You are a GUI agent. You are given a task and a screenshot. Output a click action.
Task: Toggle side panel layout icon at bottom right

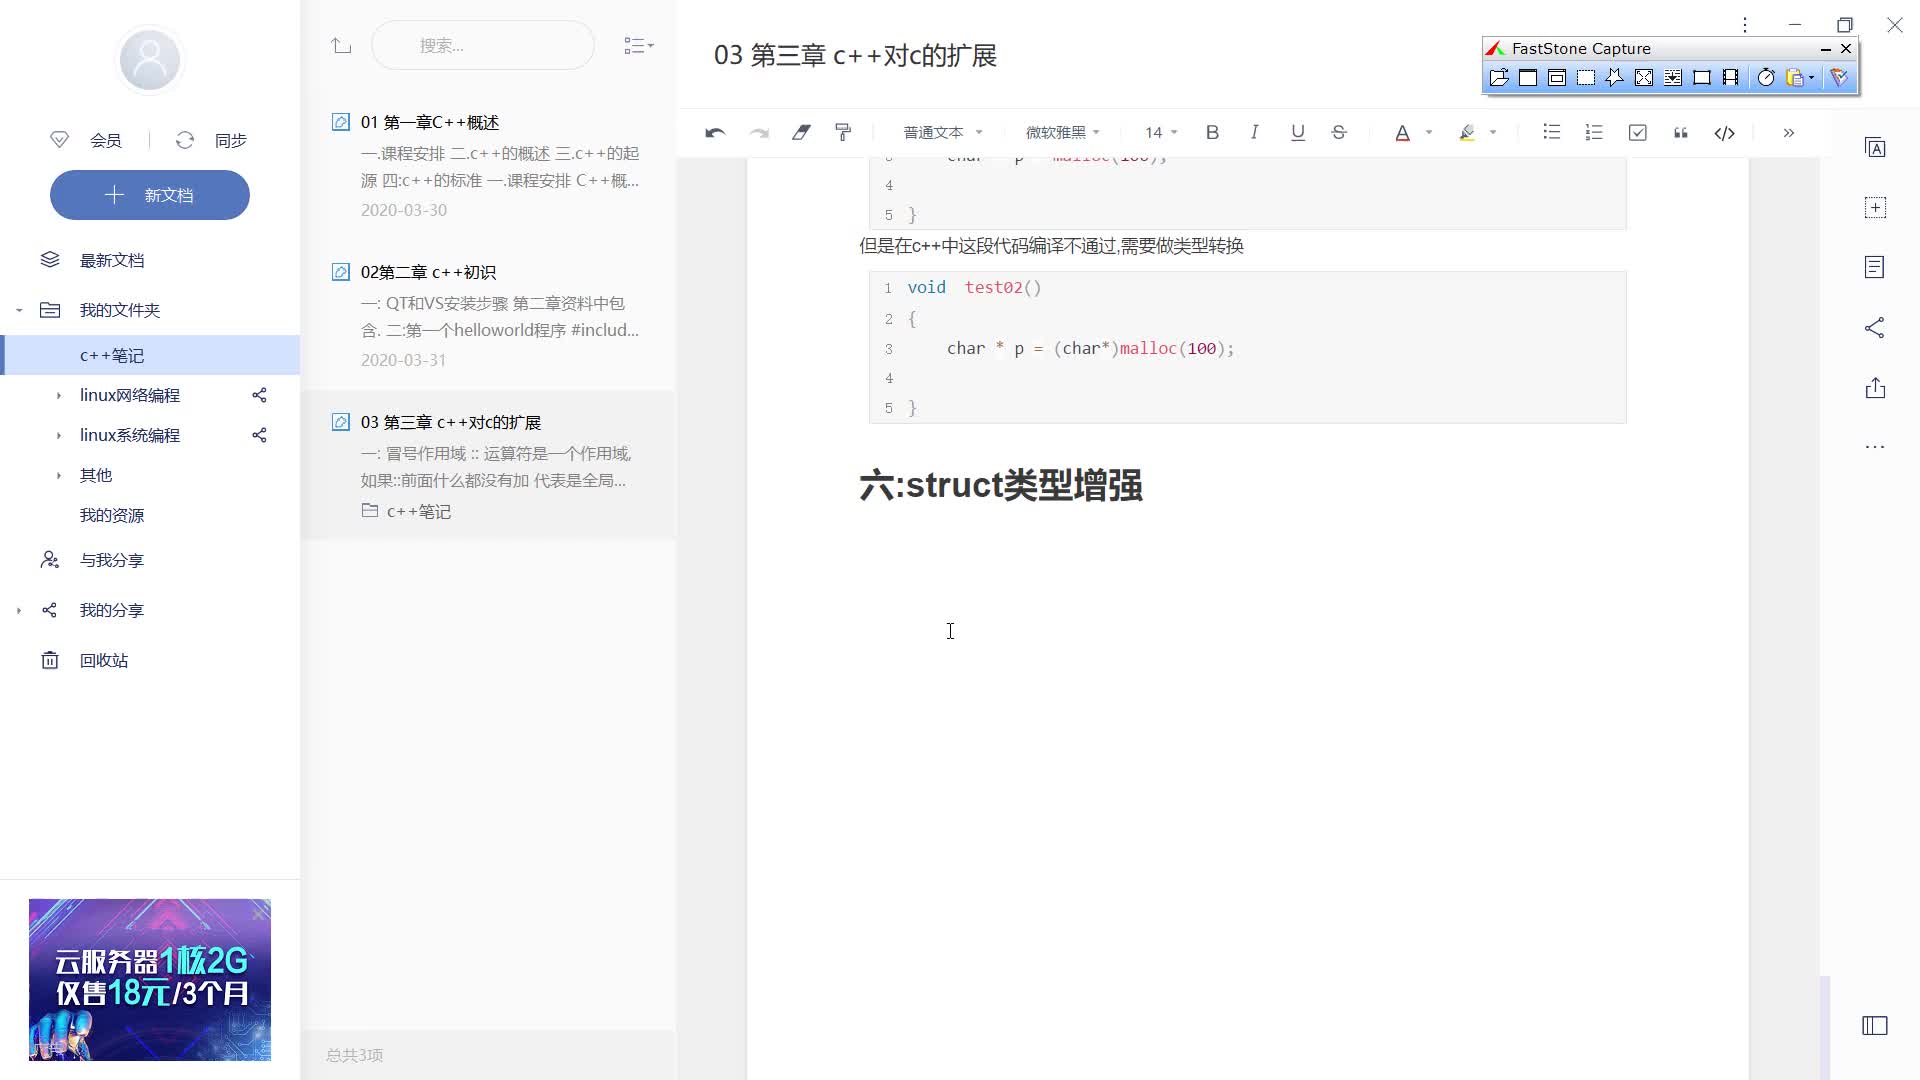(x=1875, y=1025)
